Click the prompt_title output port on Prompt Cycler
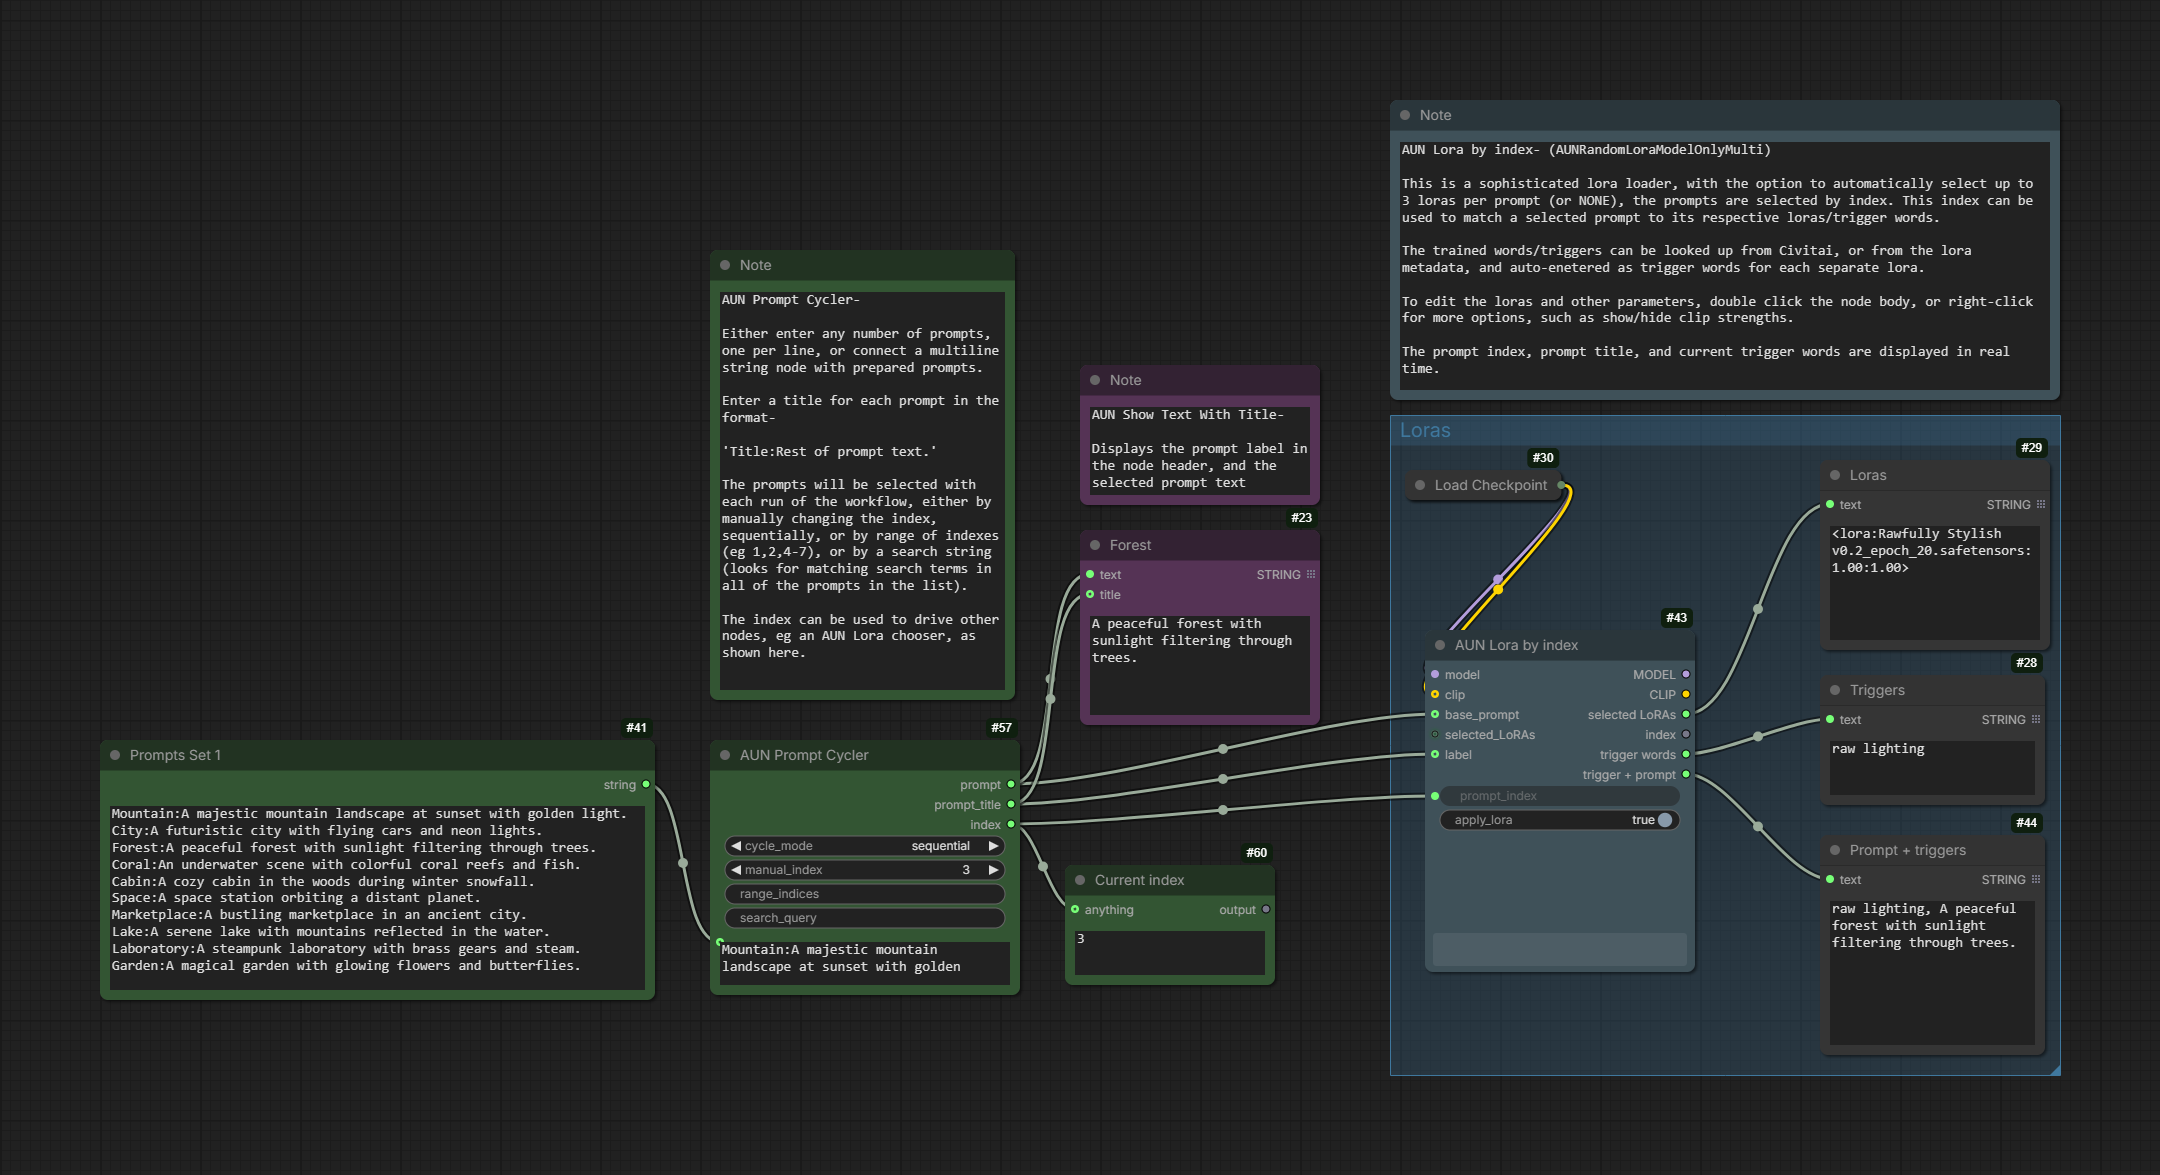Viewport: 2160px width, 1175px height. [1011, 804]
